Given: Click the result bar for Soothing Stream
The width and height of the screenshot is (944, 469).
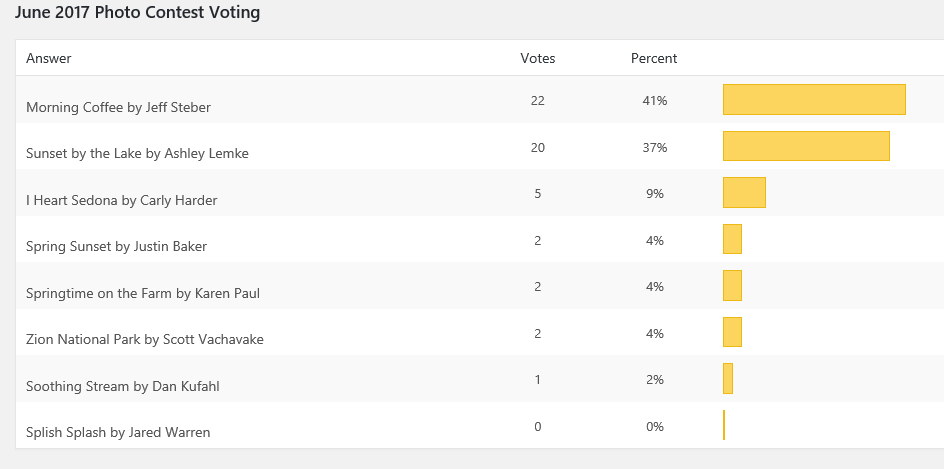Looking at the screenshot, I should tap(728, 379).
